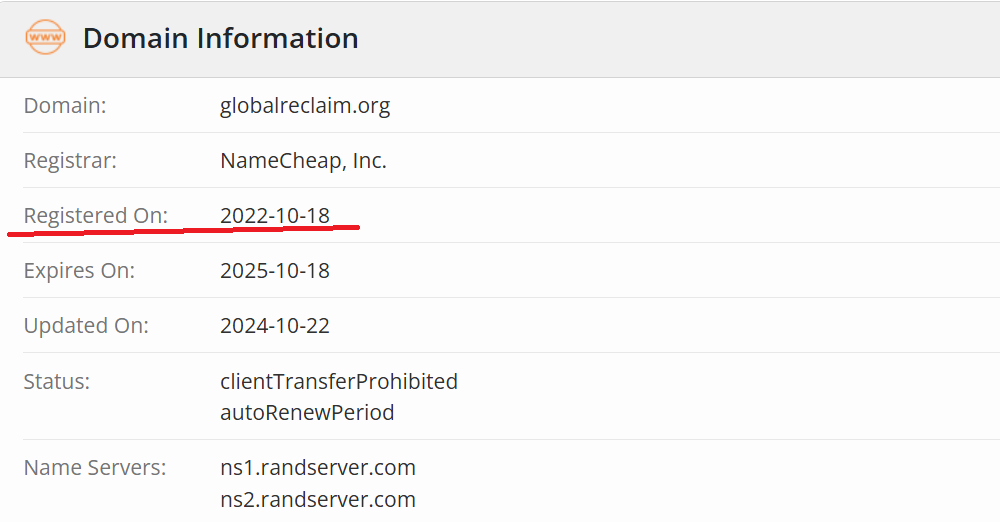Click the NameCheap, Inc. registrar value

pos(303,160)
